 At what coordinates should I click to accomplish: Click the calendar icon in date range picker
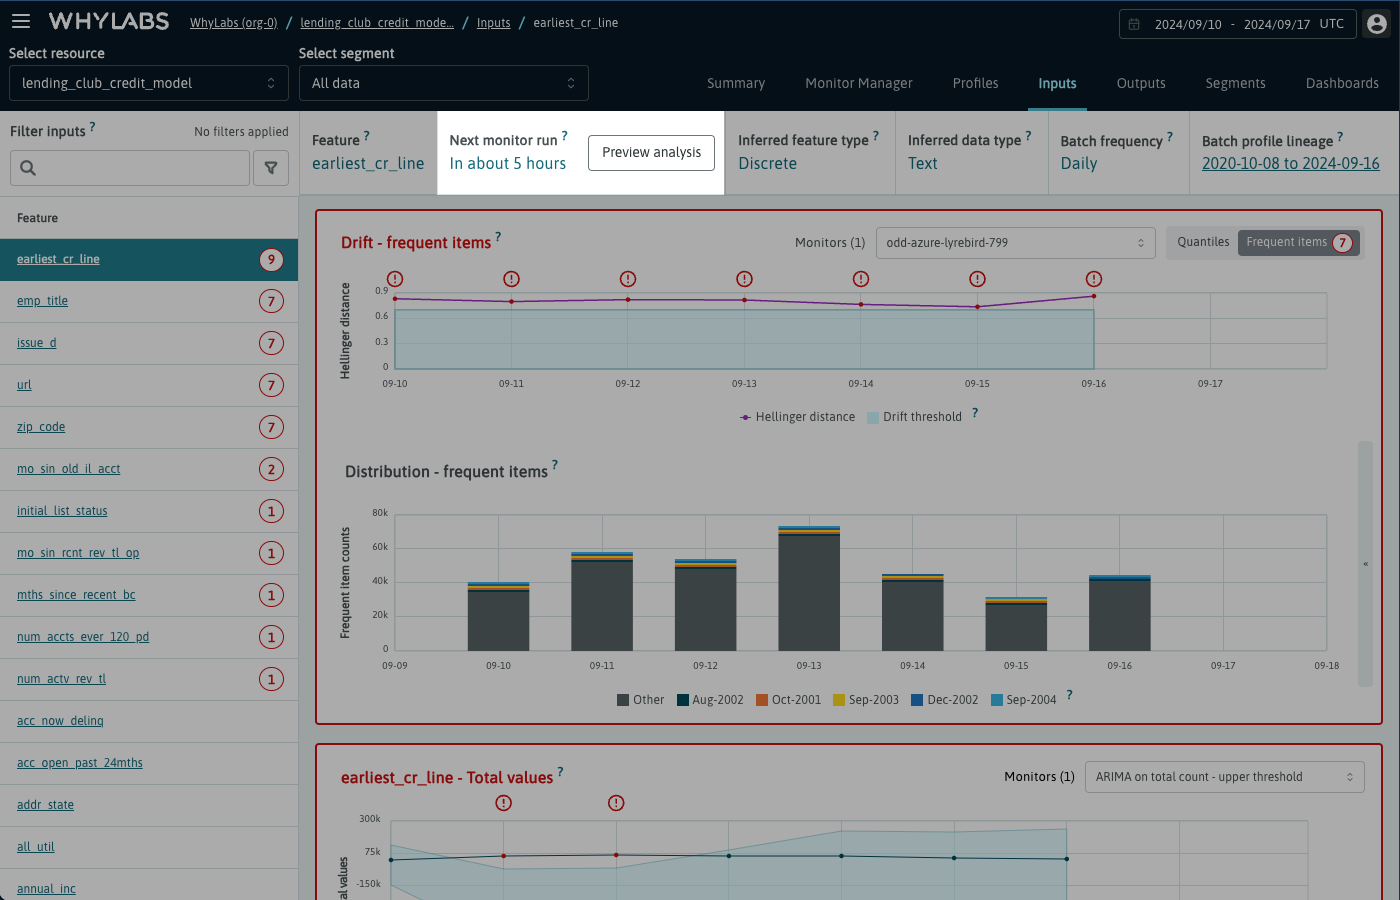1134,24
